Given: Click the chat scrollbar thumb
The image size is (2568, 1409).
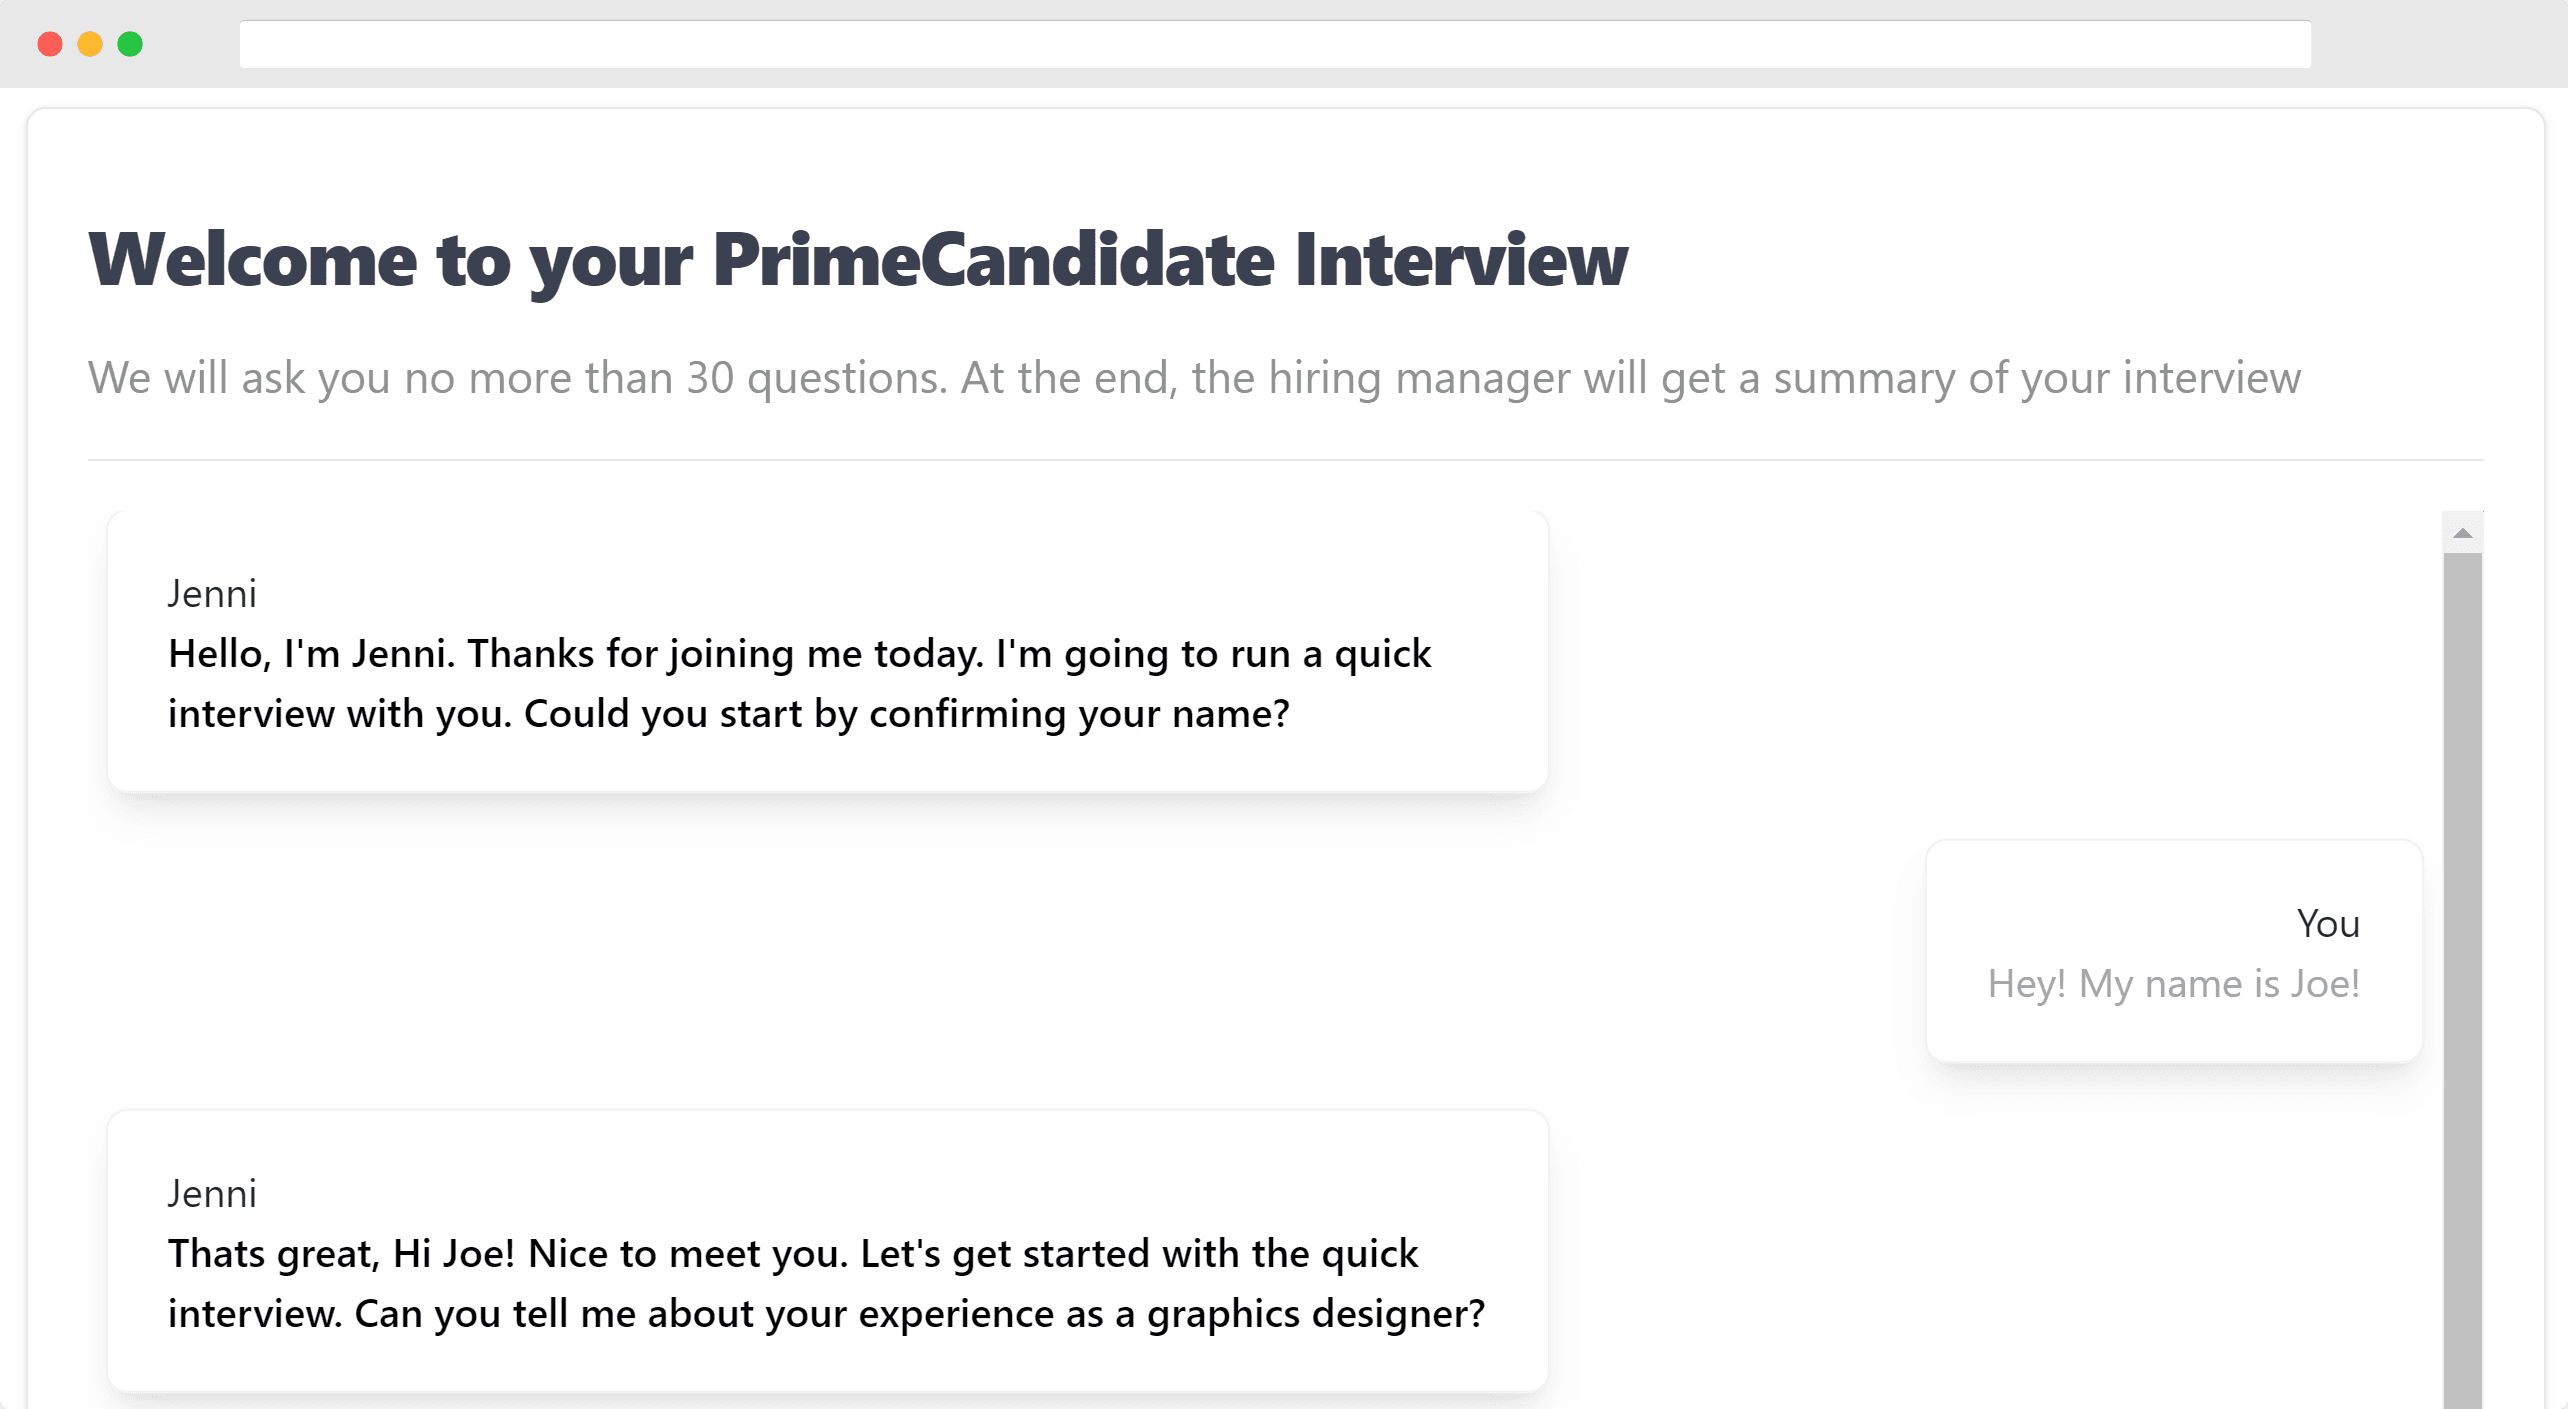Looking at the screenshot, I should pyautogui.click(x=2463, y=980).
